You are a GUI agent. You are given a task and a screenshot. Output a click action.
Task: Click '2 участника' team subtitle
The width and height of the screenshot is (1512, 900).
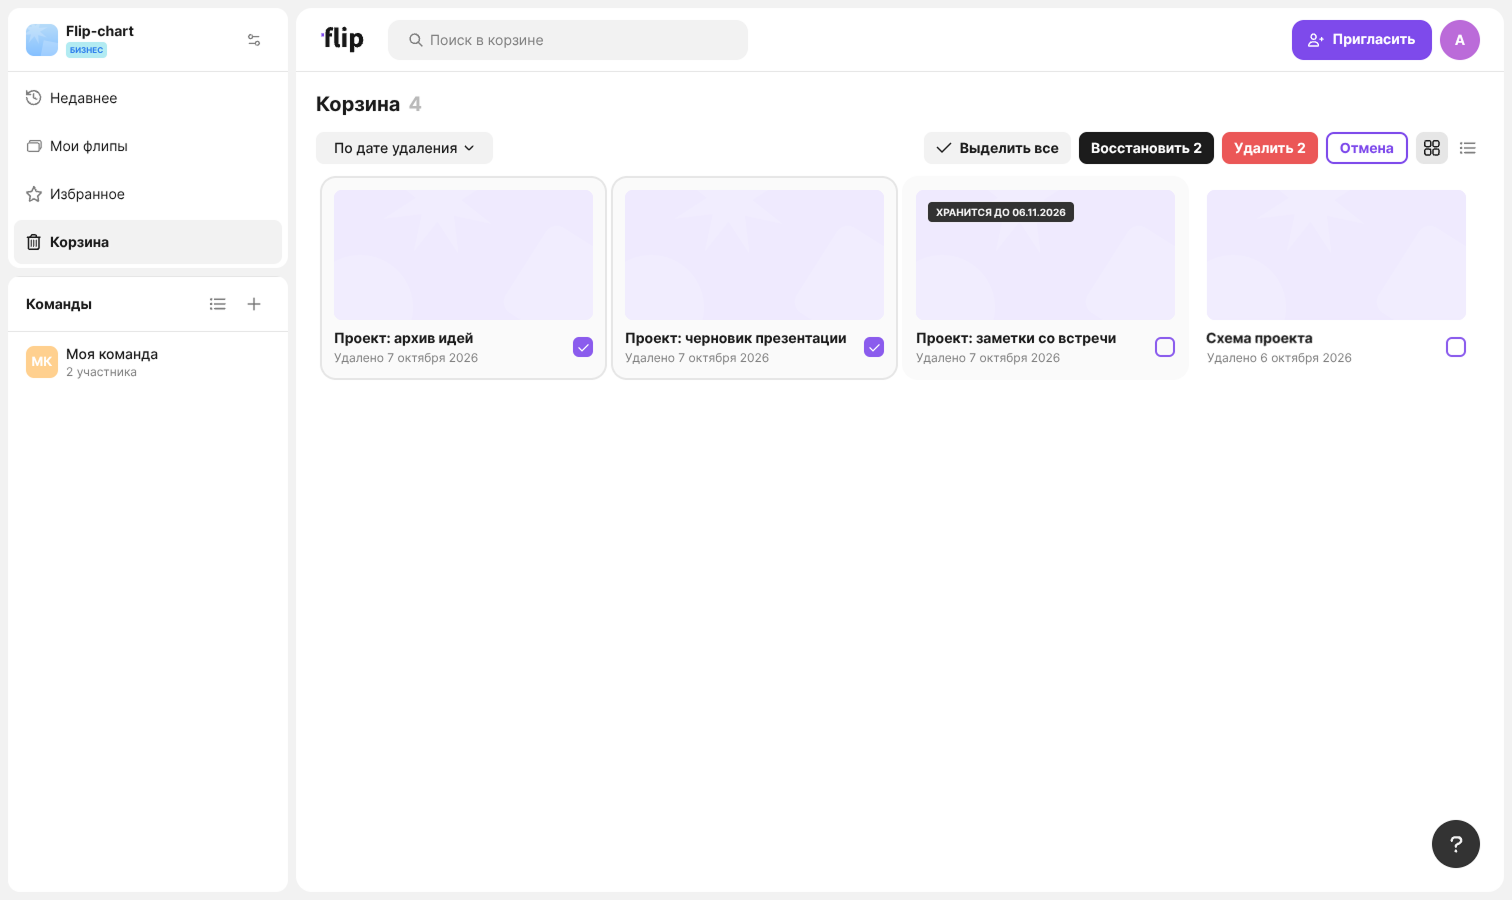[x=101, y=372]
